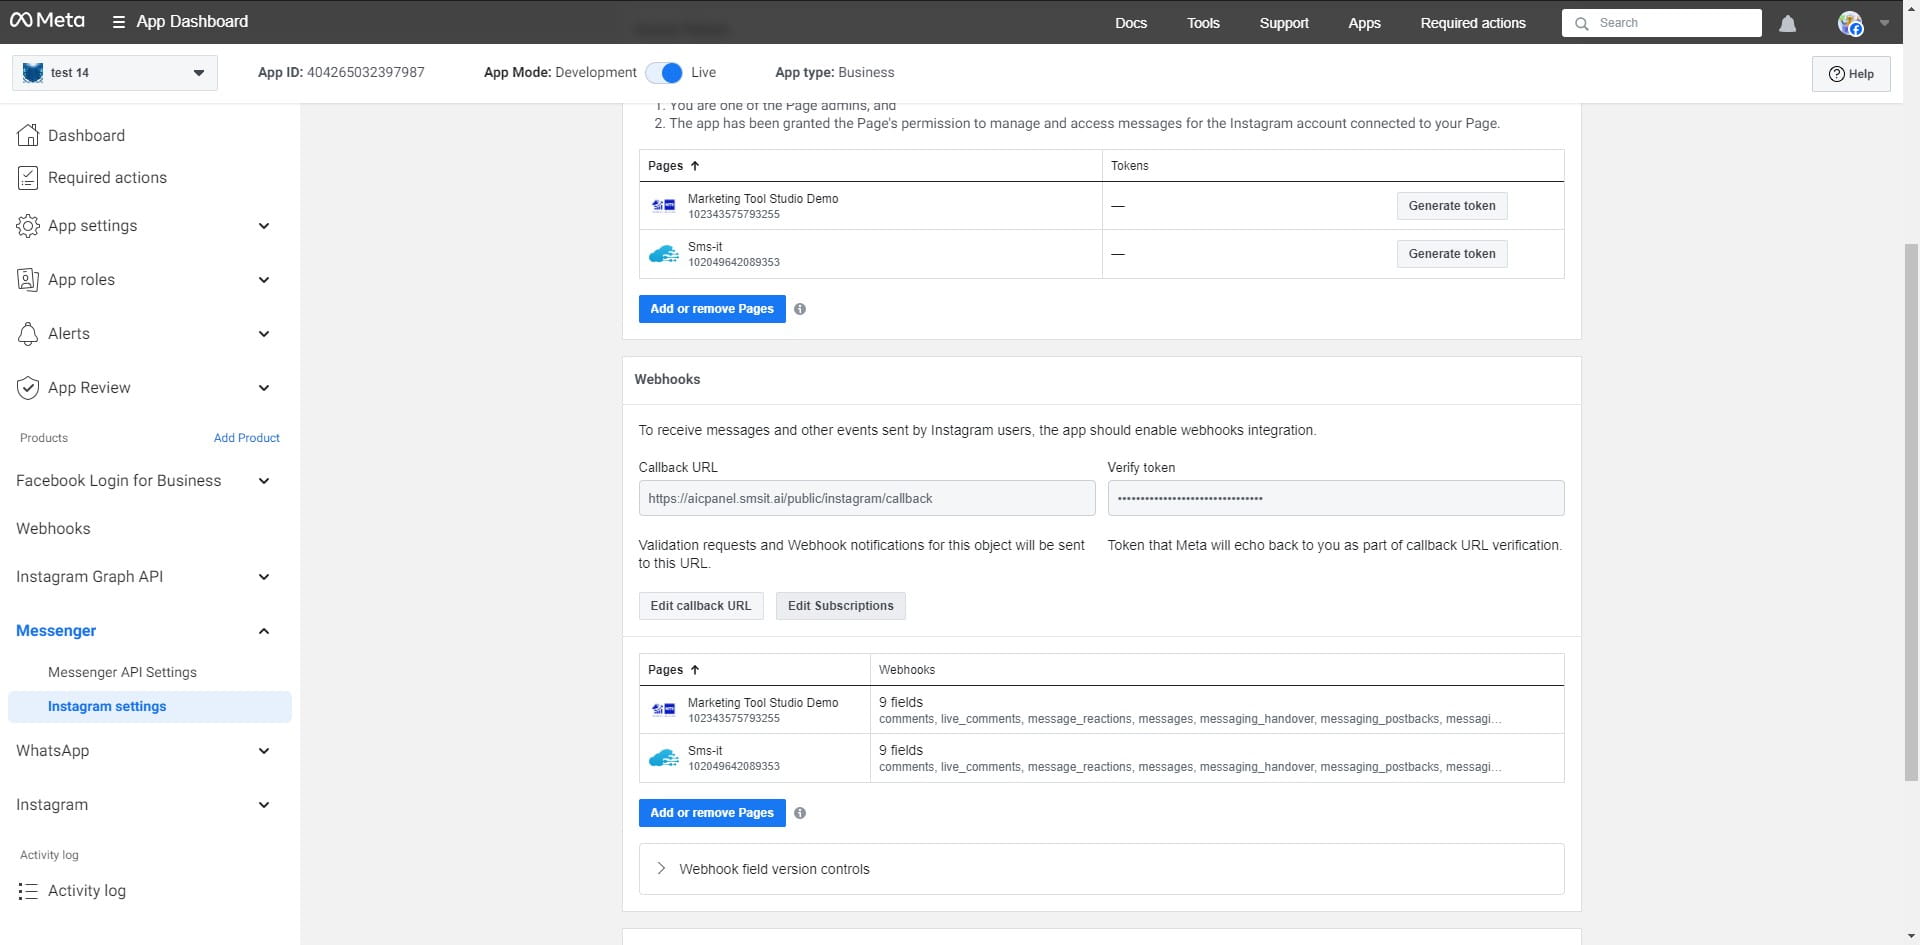
Task: Switch App Mode to Live using the toggle
Action: point(662,72)
